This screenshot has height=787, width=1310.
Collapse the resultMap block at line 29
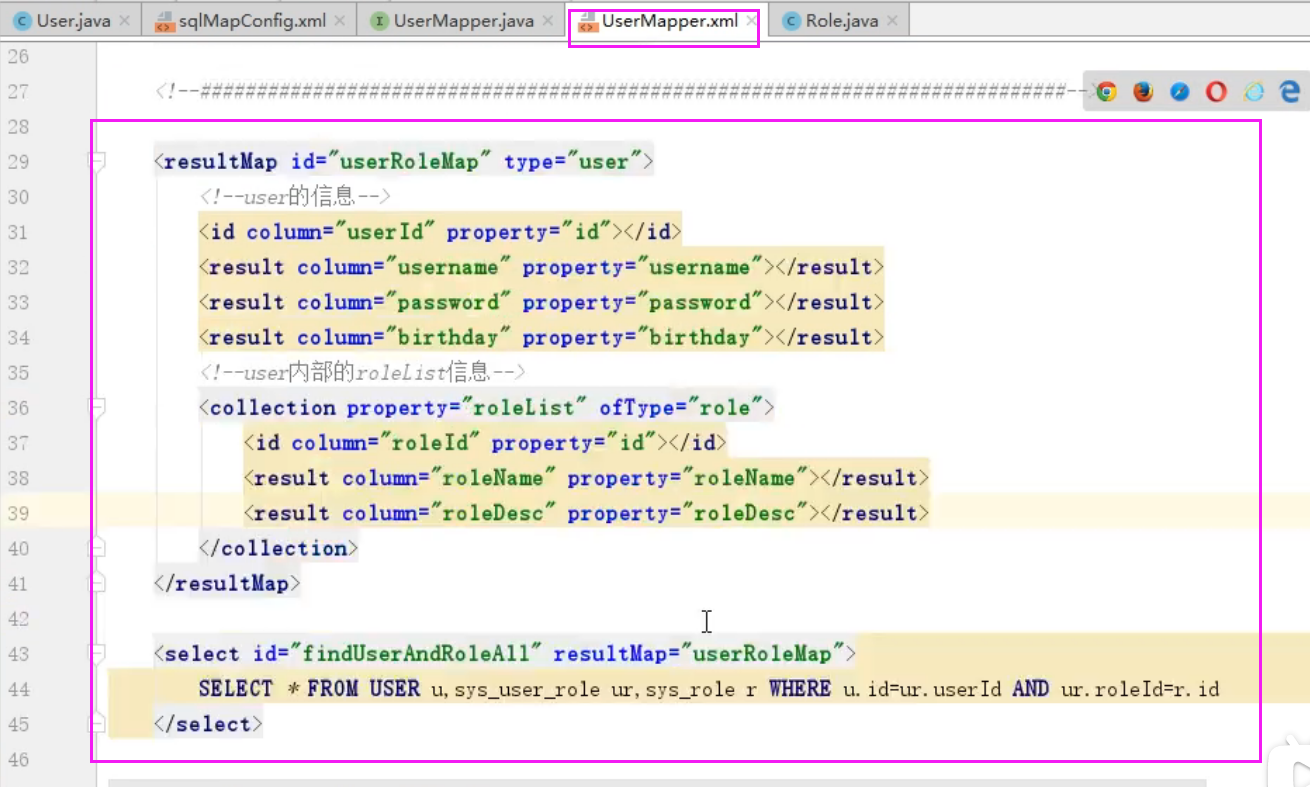pos(98,161)
